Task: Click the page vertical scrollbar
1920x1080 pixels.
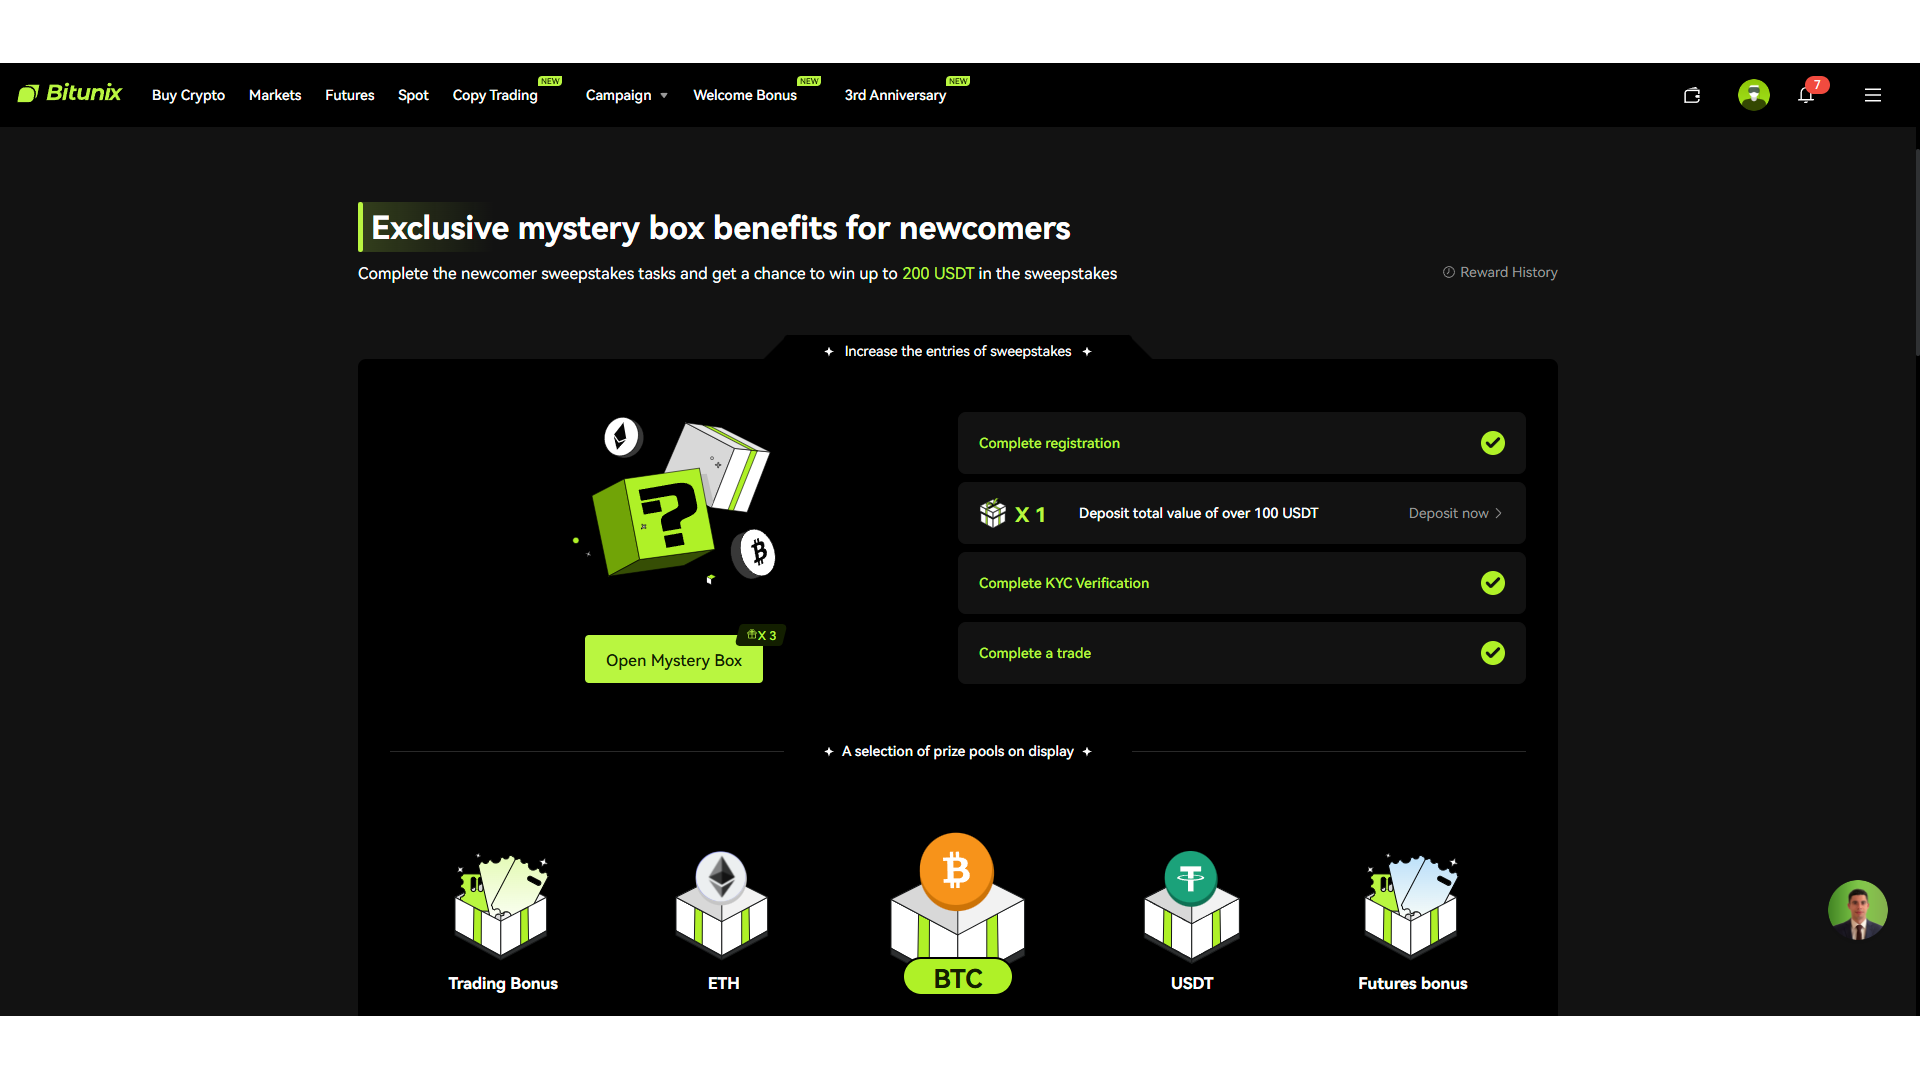Action: [x=1916, y=250]
